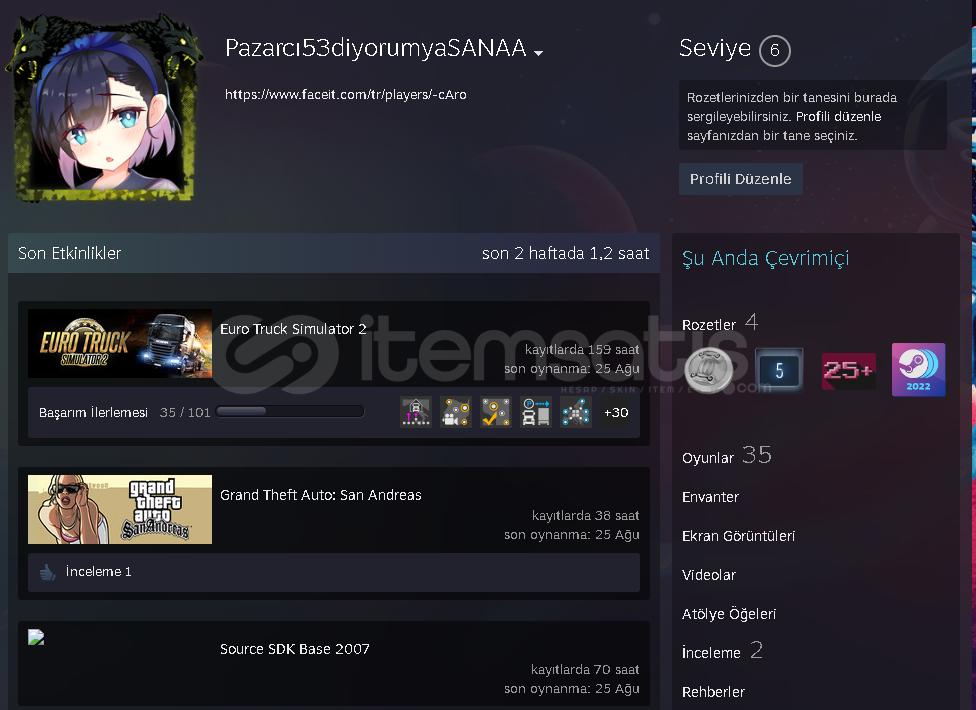
Task: Click the "35 / 101" achievement count
Action: 185,413
